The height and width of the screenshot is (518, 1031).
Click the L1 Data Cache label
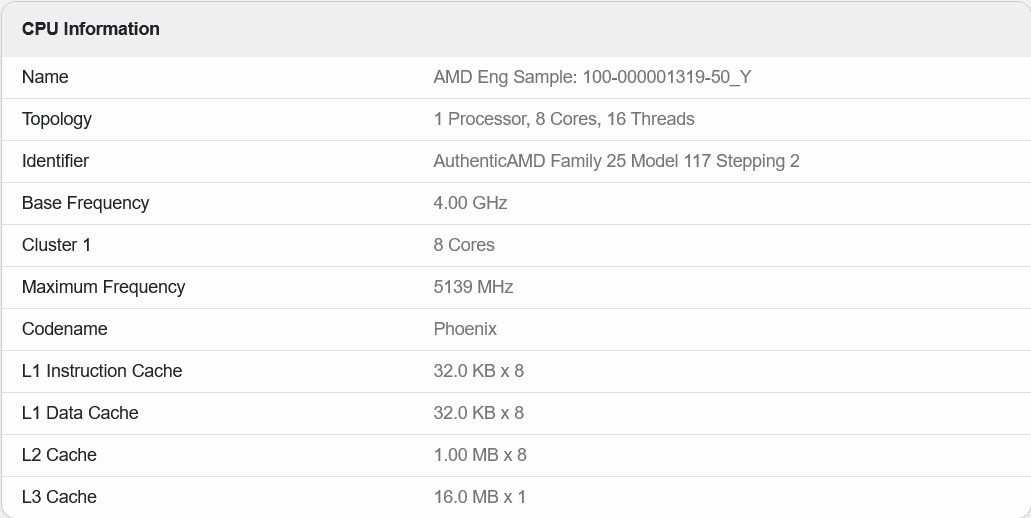(x=80, y=413)
